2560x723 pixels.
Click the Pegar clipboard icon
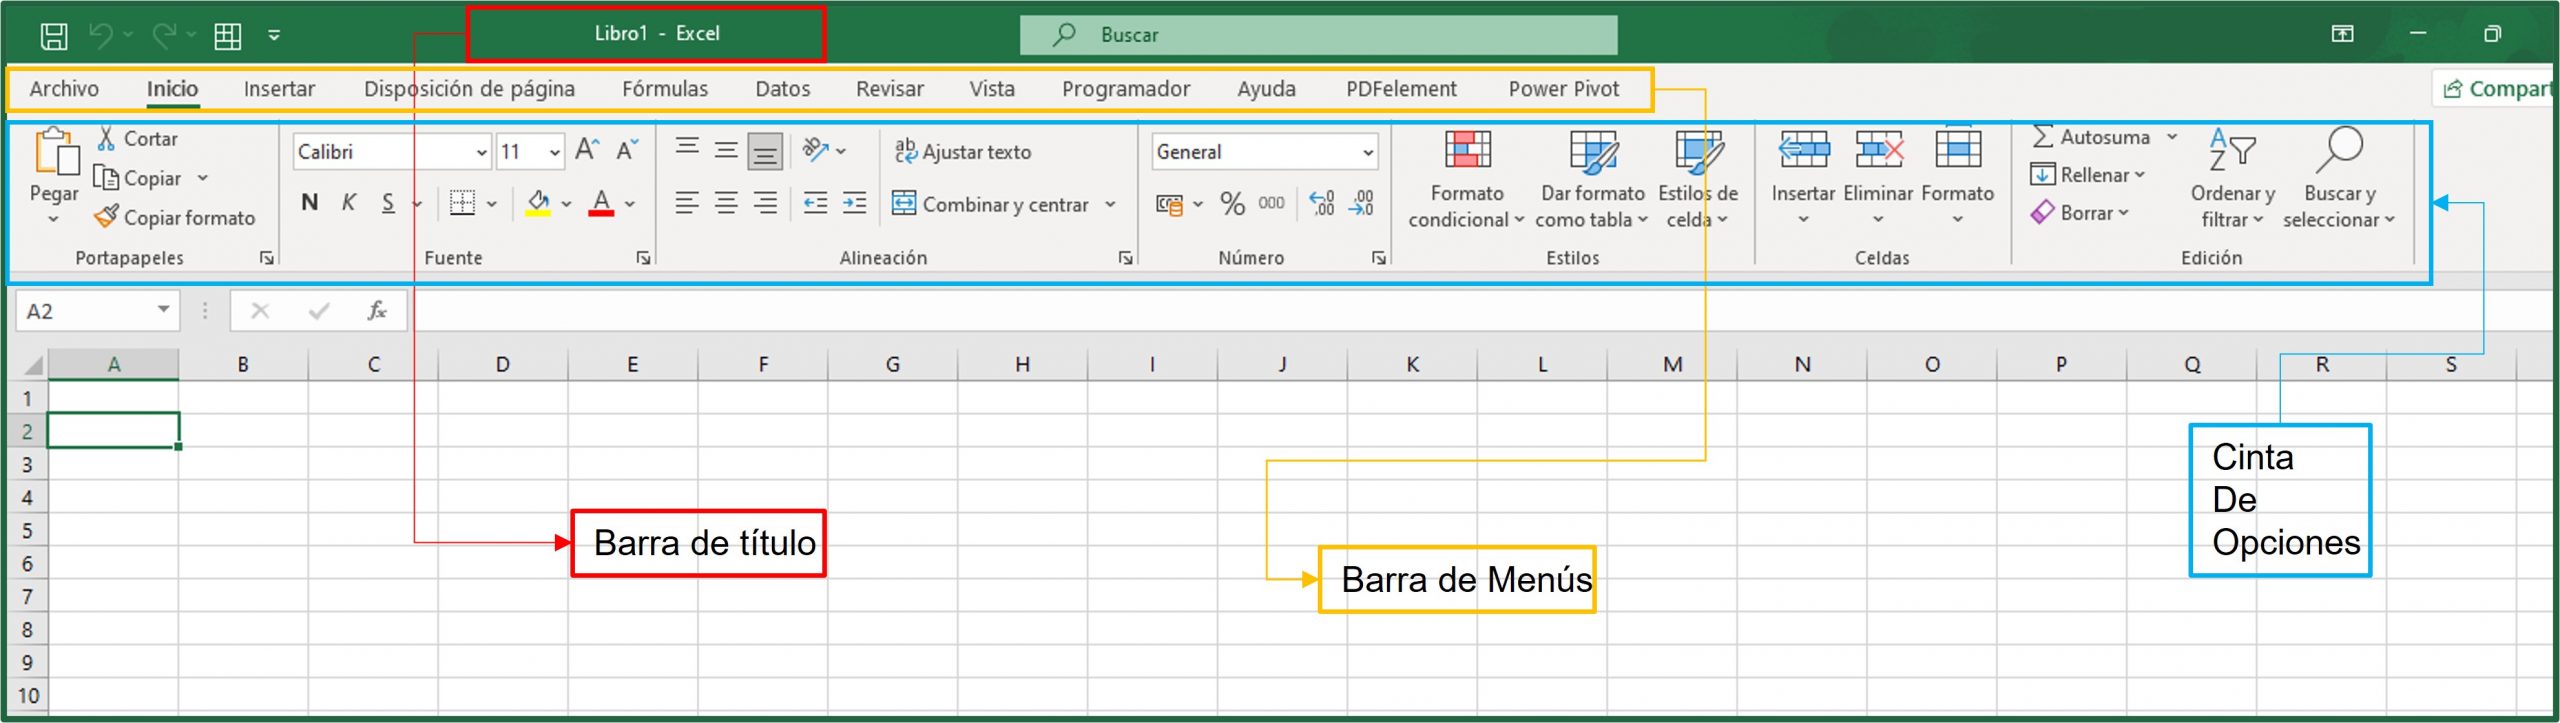tap(56, 152)
